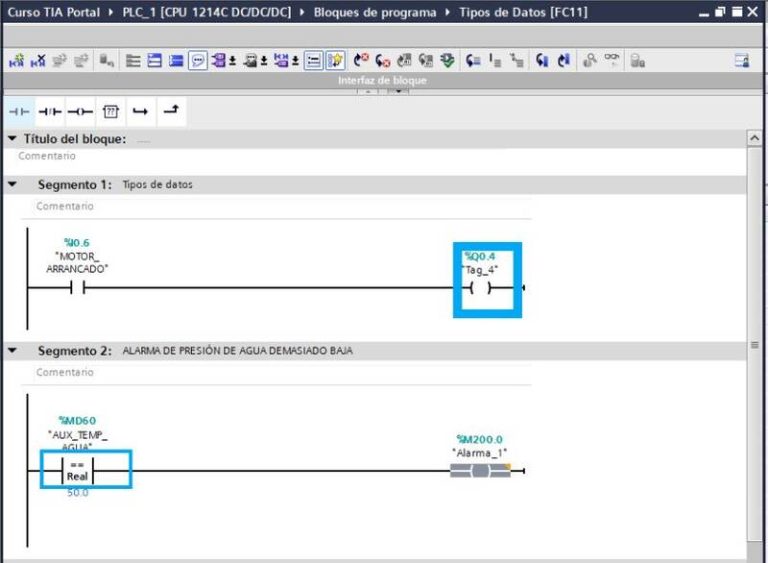The height and width of the screenshot is (563, 768).
Task: Click the Go to next error icon
Action: [x=361, y=60]
